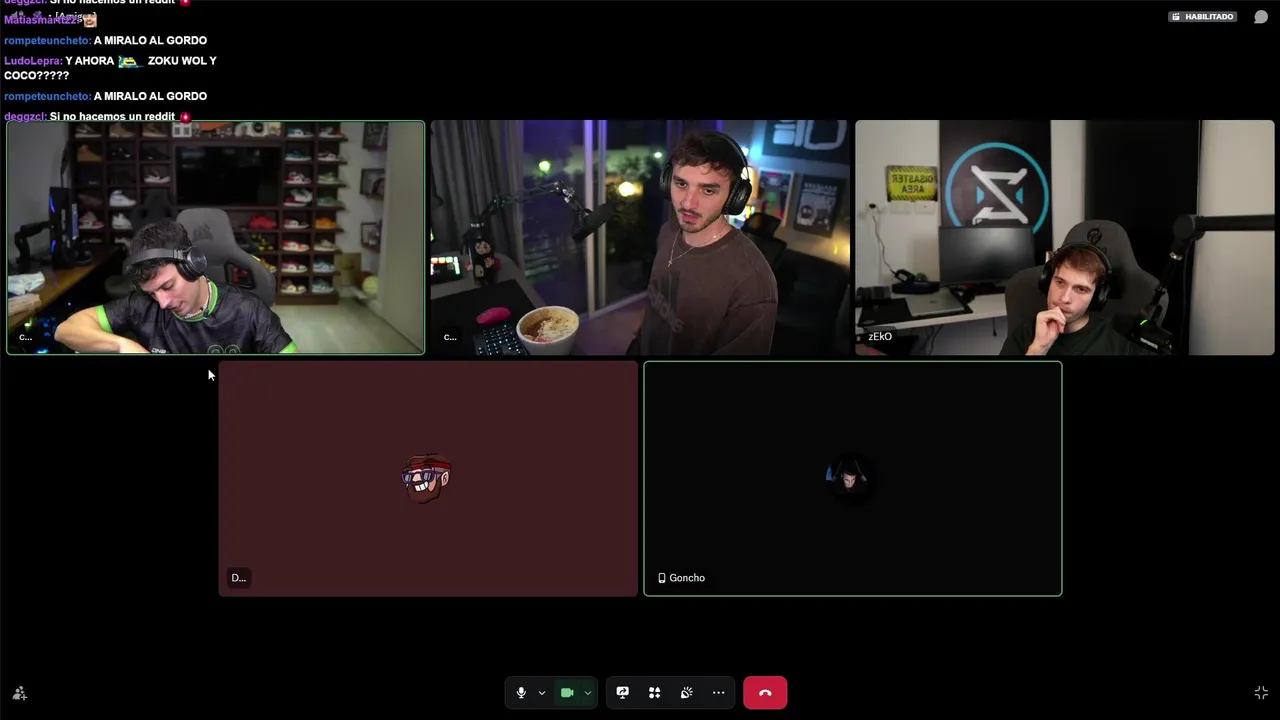Open the chat bubble icon
The height and width of the screenshot is (720, 1280).
point(1261,17)
